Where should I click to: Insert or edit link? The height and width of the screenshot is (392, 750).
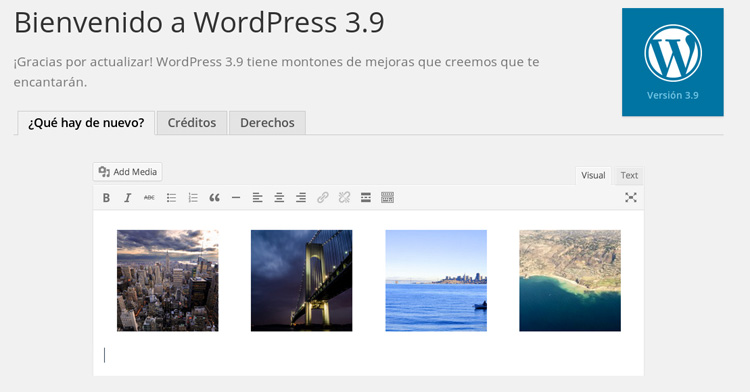point(322,197)
